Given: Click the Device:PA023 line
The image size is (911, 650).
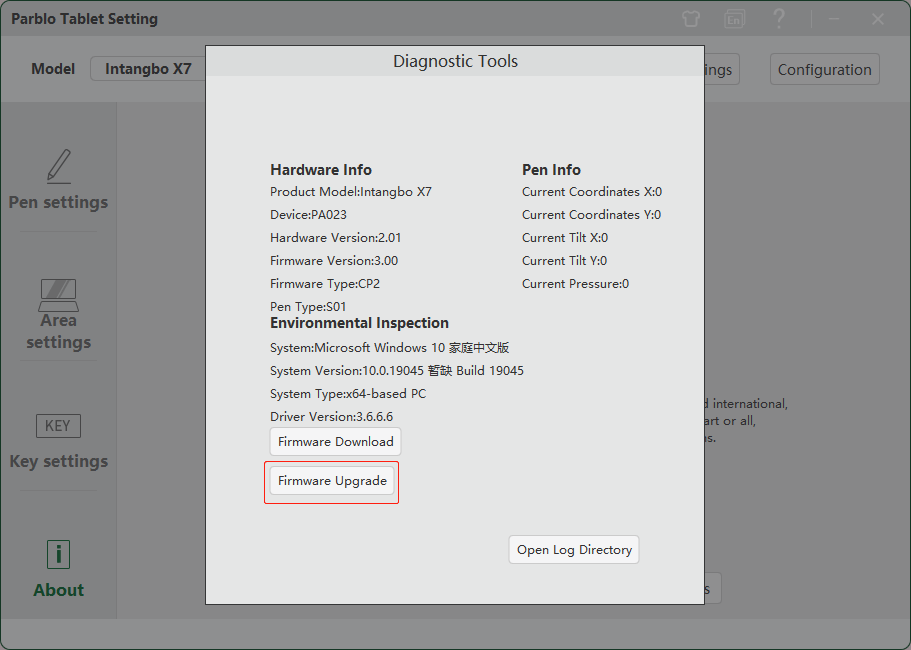Looking at the screenshot, I should (x=309, y=215).
